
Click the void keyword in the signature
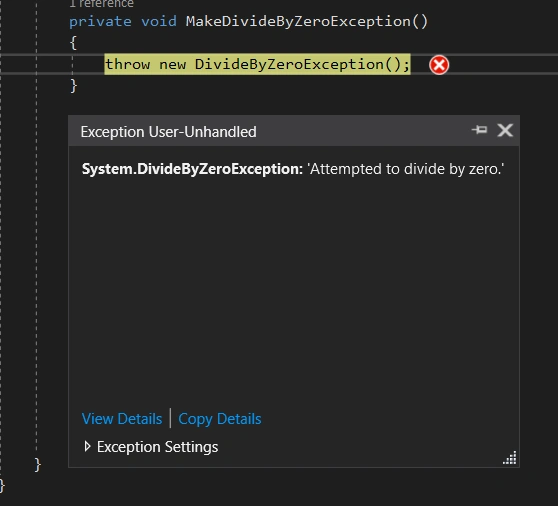(x=159, y=22)
